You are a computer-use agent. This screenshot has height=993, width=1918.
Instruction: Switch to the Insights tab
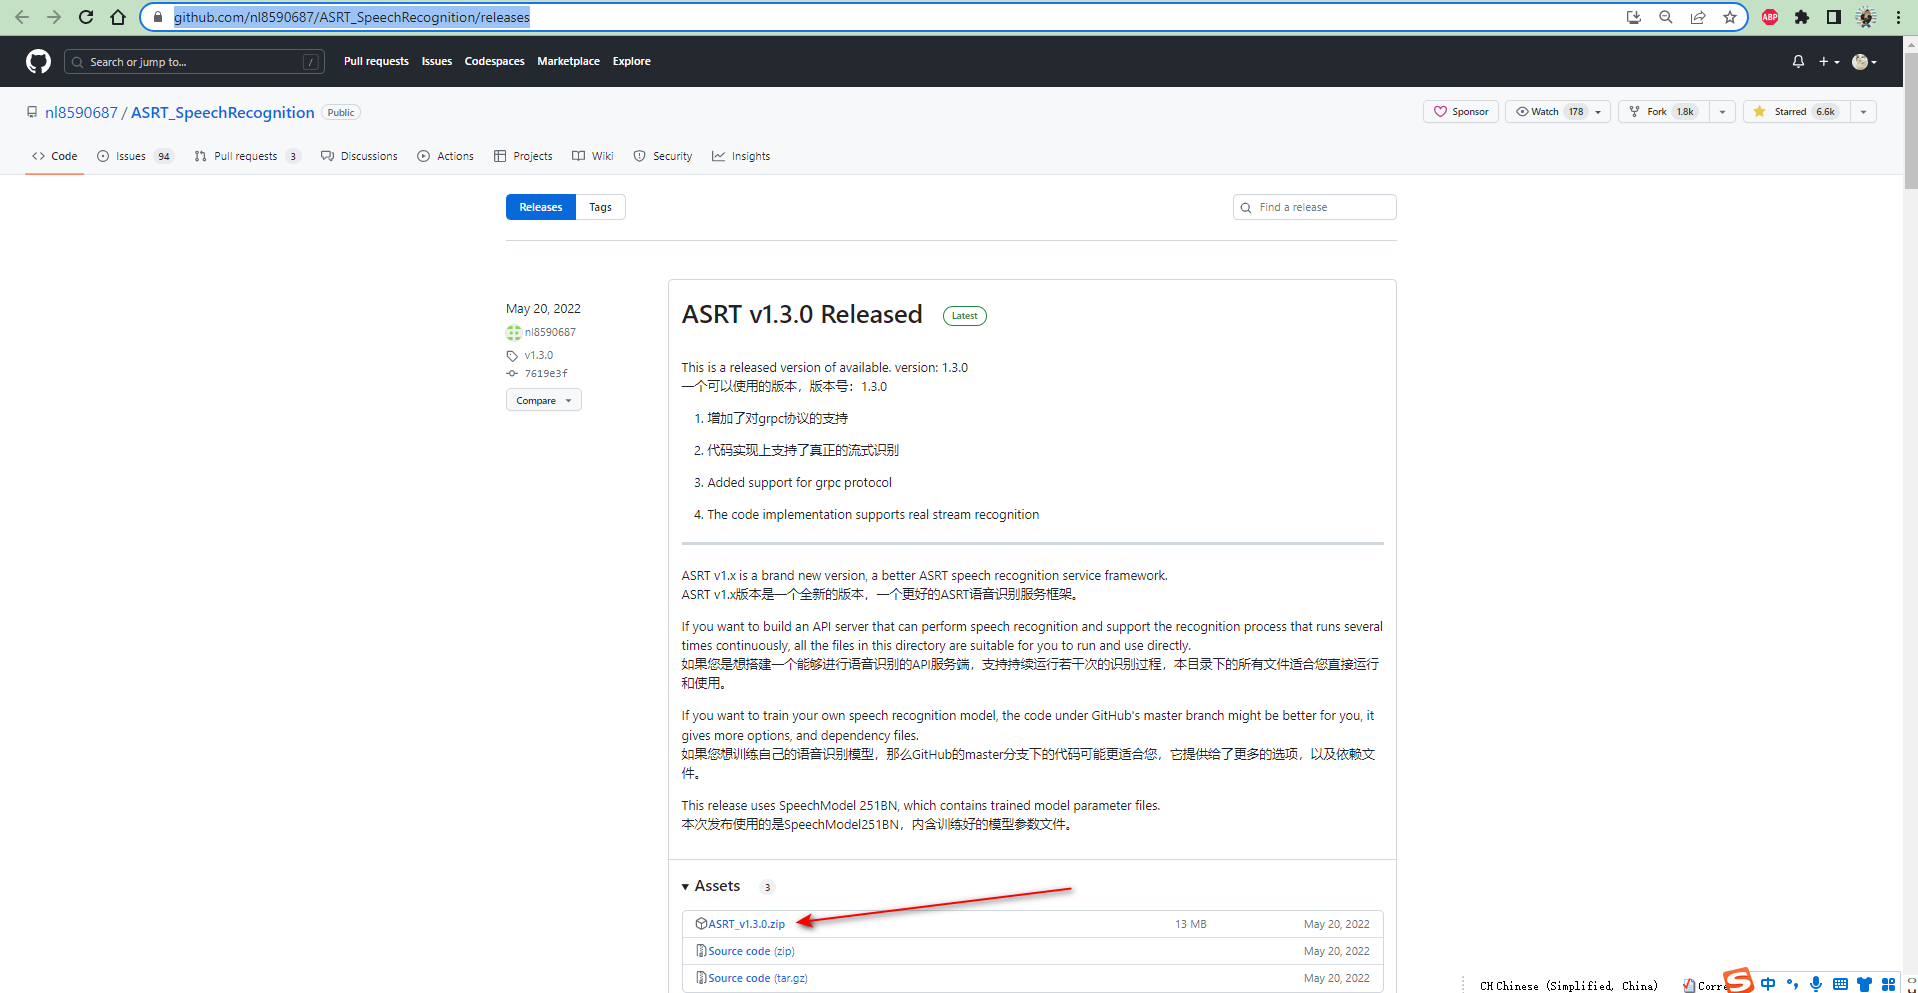pyautogui.click(x=741, y=157)
